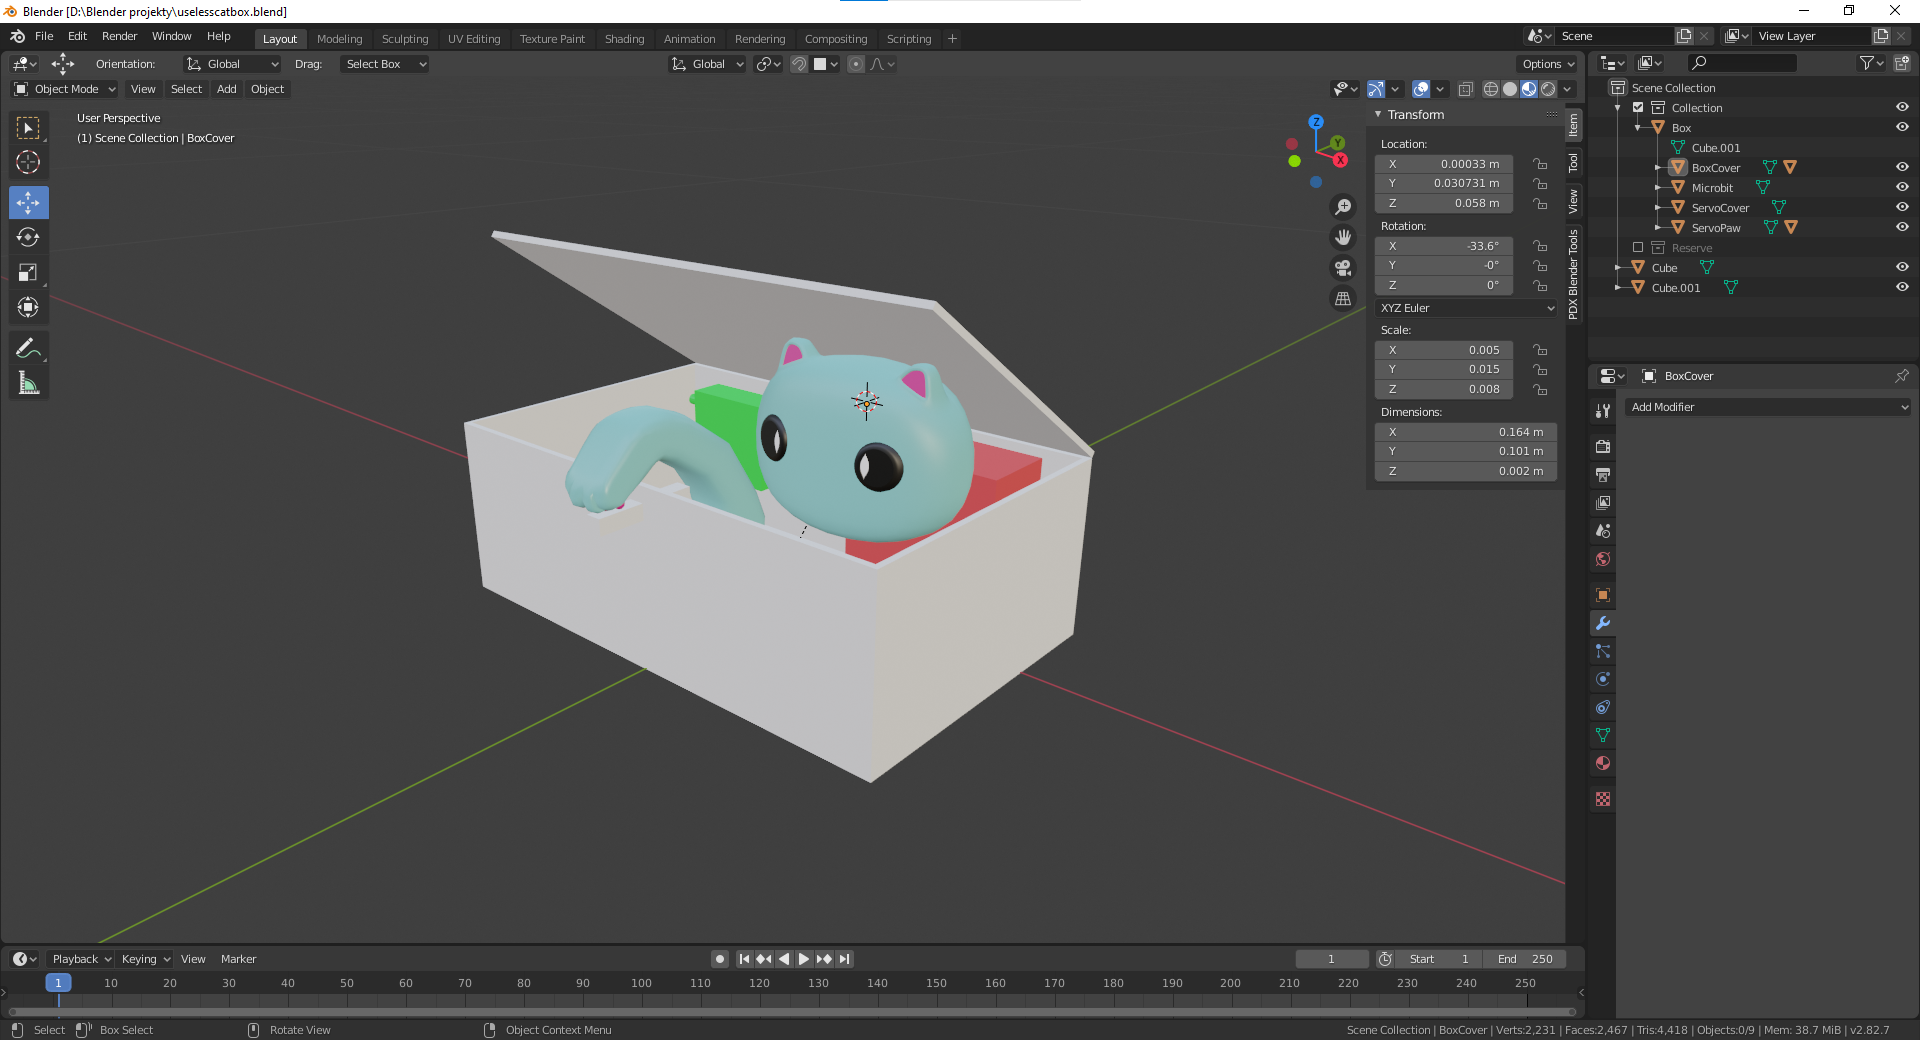Collapse the Box tree item
The width and height of the screenshot is (1920, 1040).
pyautogui.click(x=1638, y=128)
